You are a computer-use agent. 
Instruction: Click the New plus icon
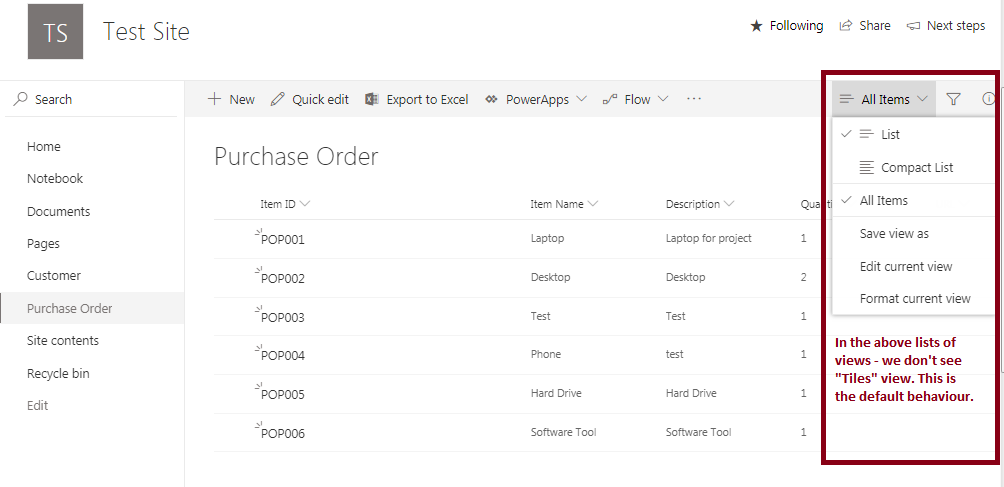pyautogui.click(x=214, y=99)
